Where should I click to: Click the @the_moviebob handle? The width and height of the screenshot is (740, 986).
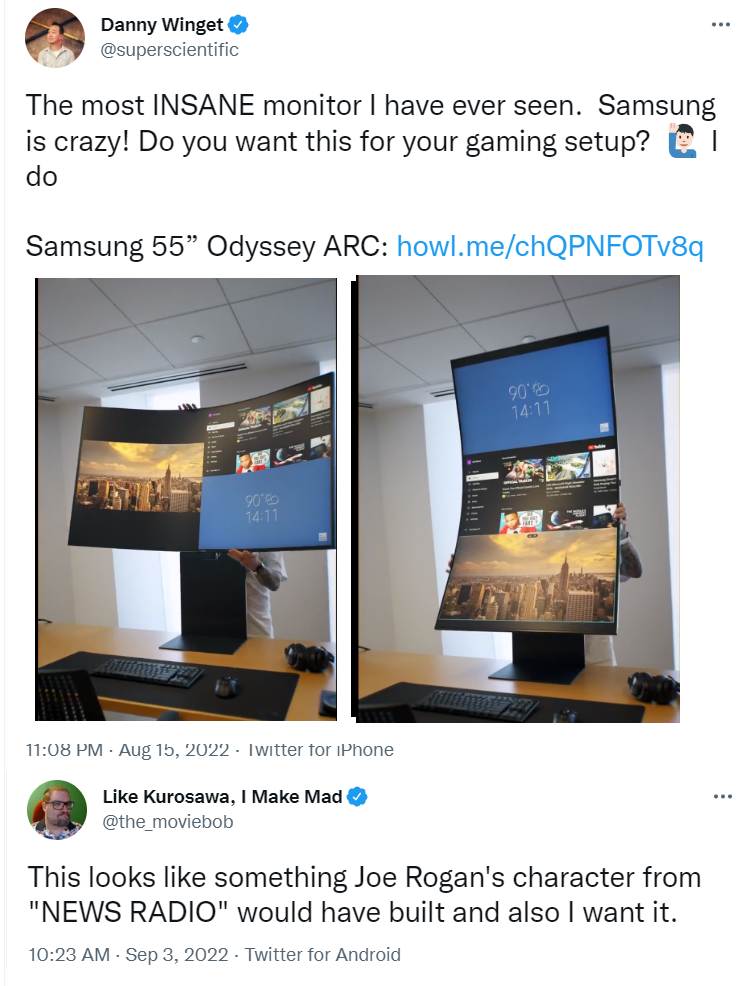point(168,822)
